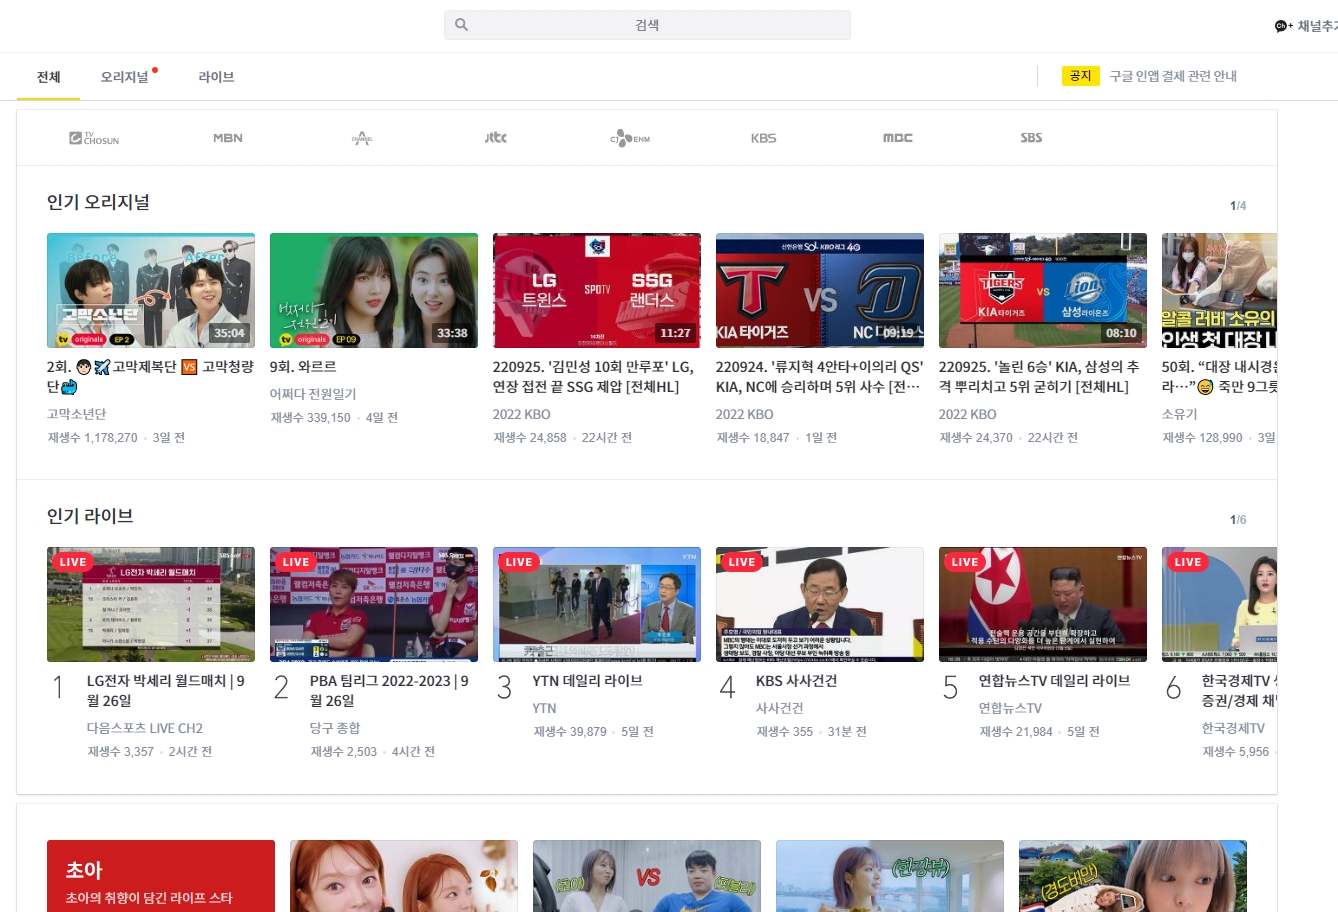The image size is (1338, 912).
Task: Select the Channel A logo
Action: click(x=361, y=137)
